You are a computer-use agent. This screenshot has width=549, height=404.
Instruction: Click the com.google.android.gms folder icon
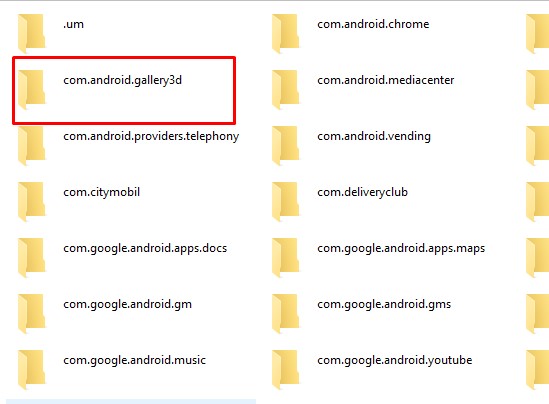(x=286, y=313)
